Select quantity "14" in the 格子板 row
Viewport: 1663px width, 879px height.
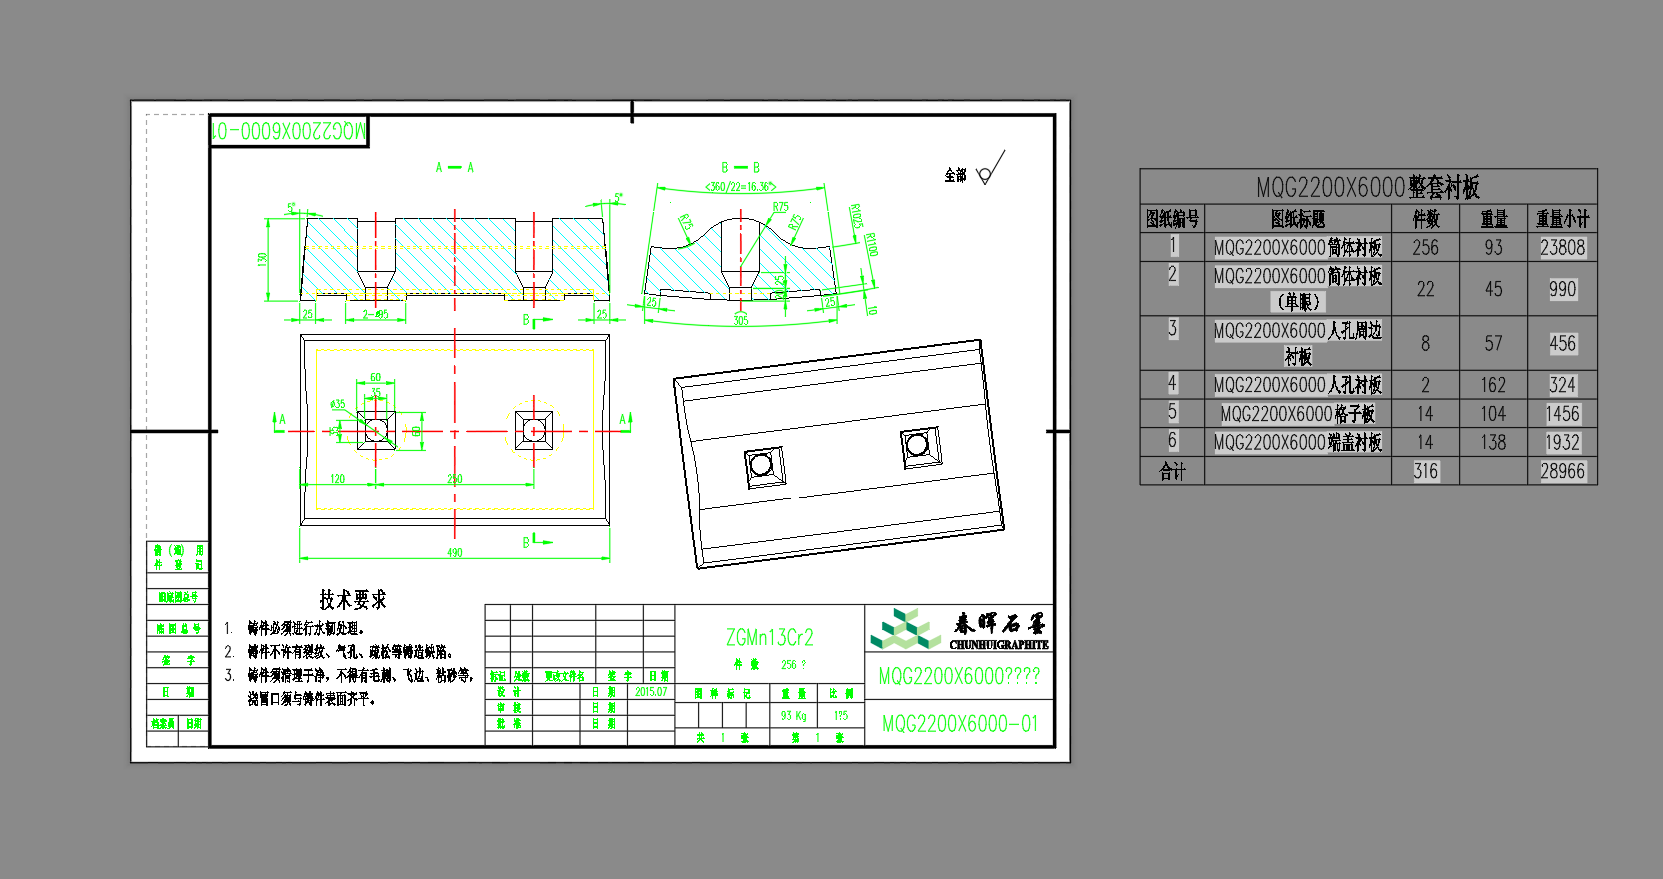point(1425,413)
